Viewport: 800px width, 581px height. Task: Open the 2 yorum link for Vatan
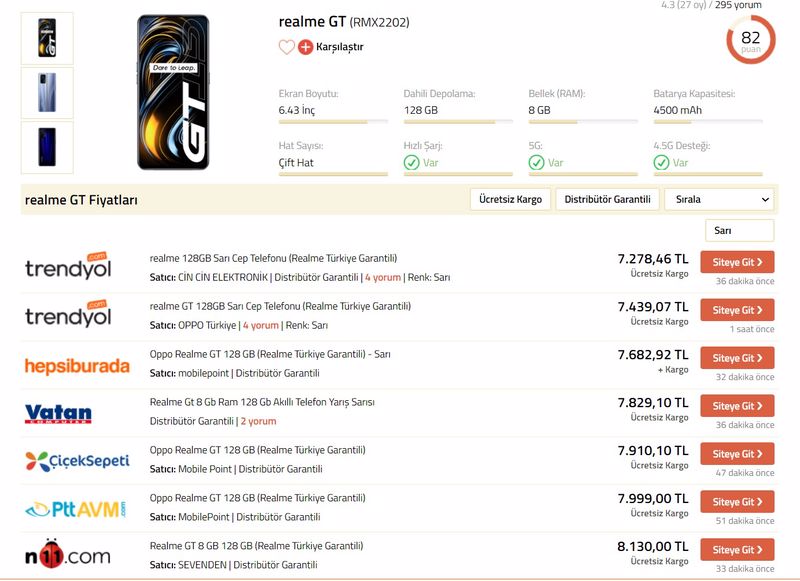[x=258, y=421]
